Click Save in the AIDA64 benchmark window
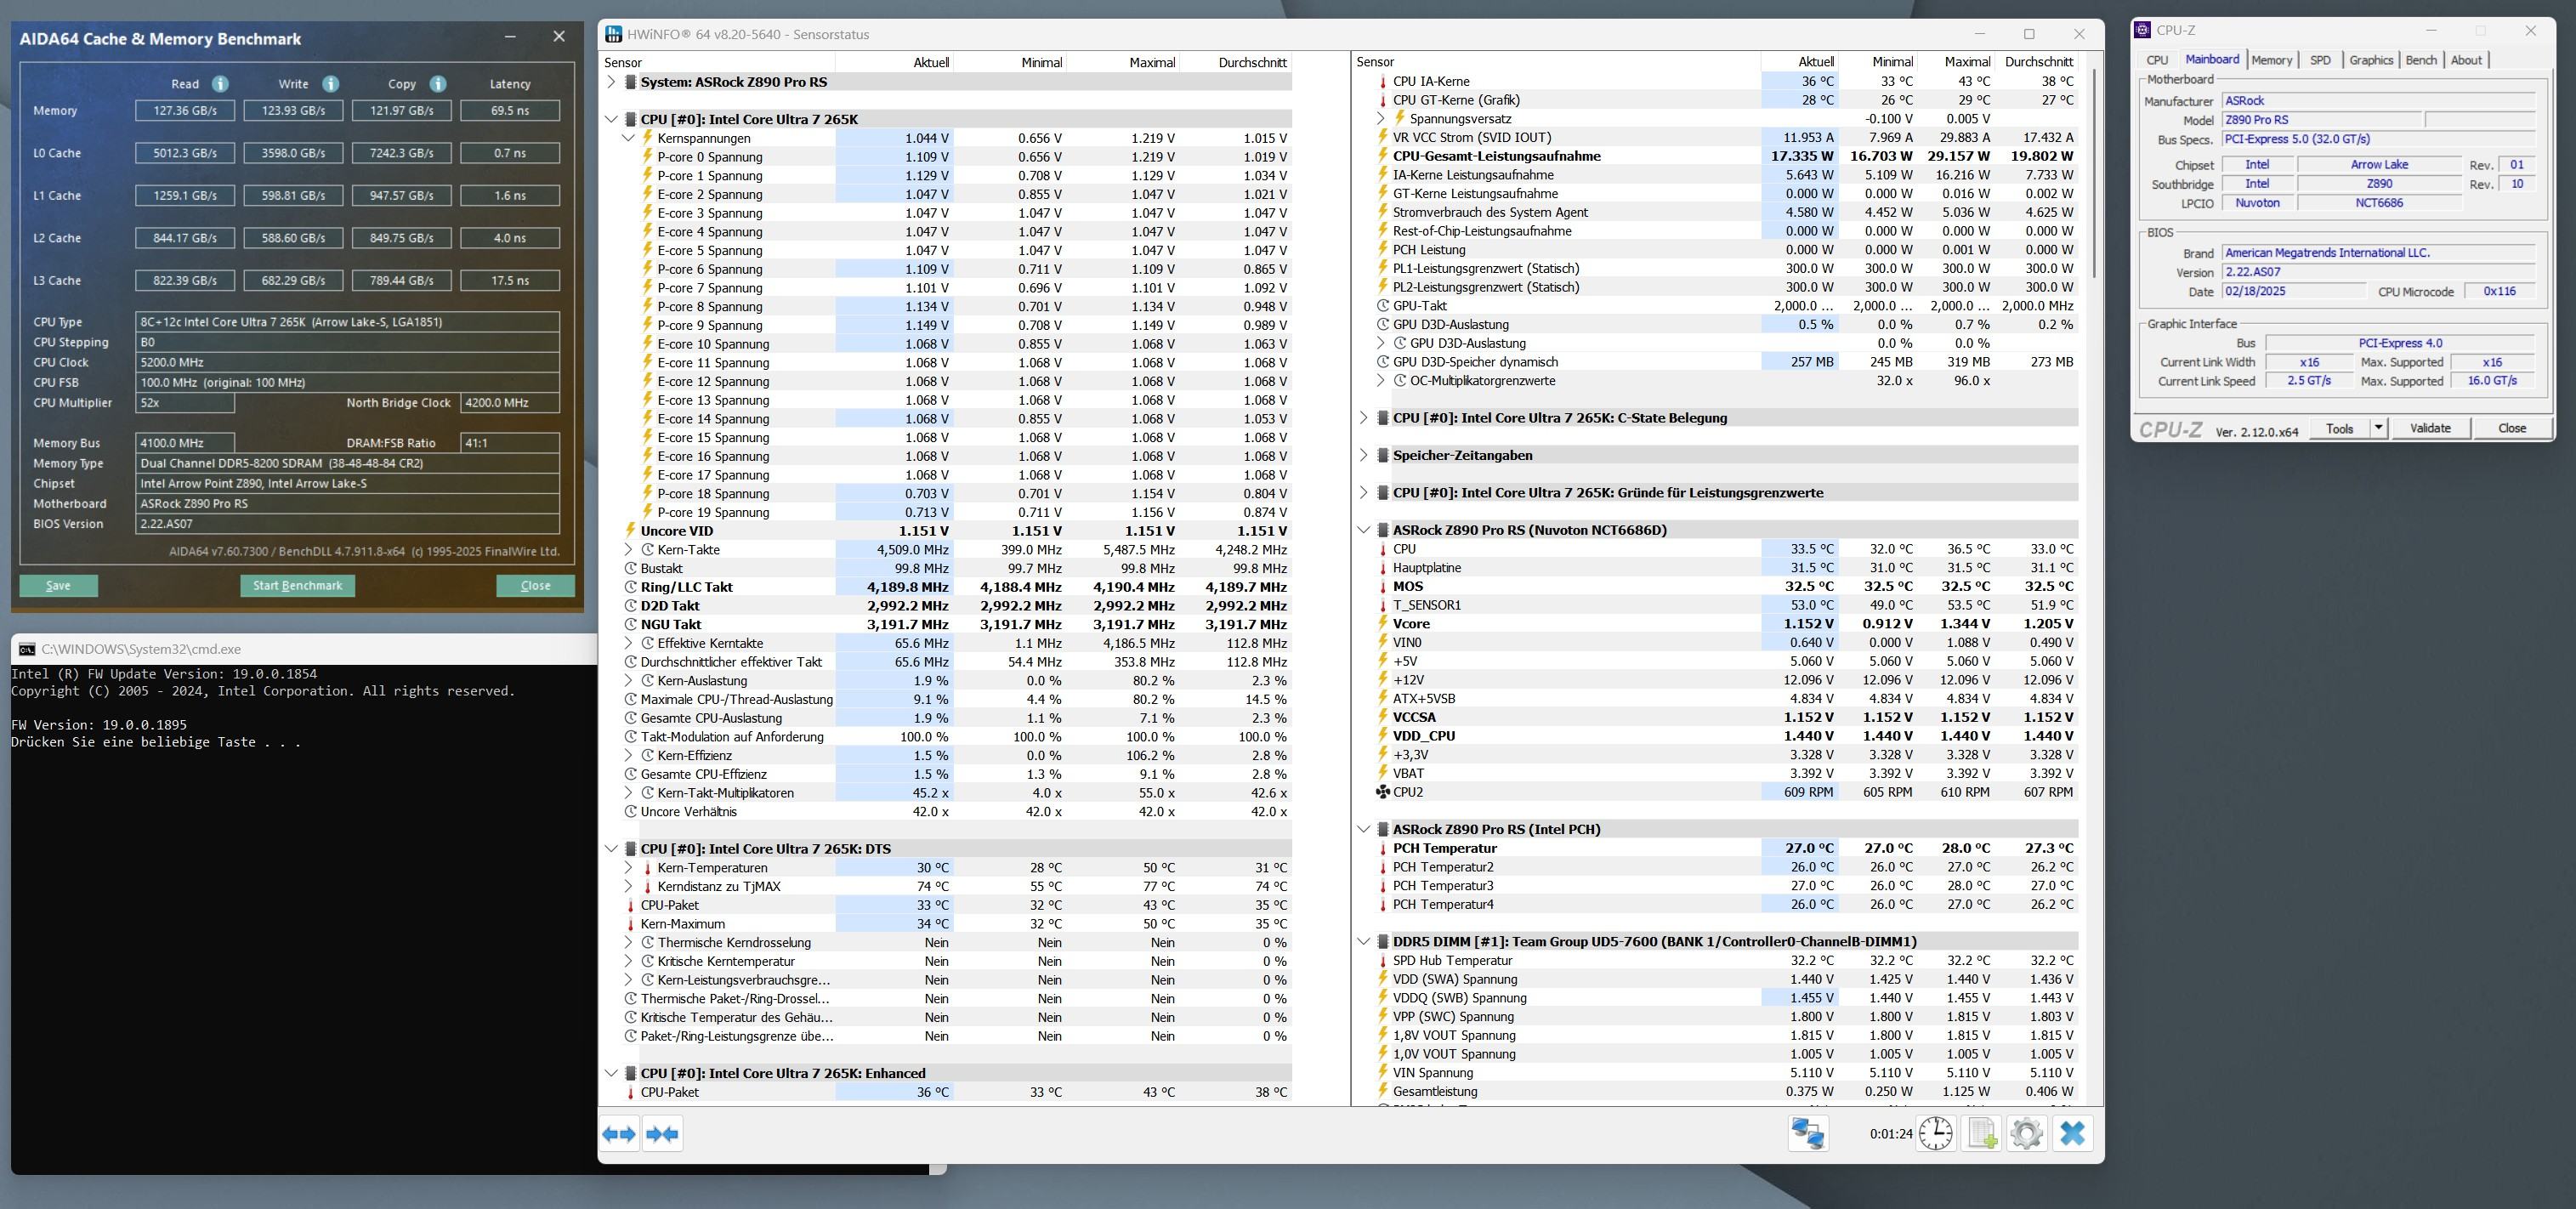This screenshot has width=2576, height=1209. tap(58, 586)
